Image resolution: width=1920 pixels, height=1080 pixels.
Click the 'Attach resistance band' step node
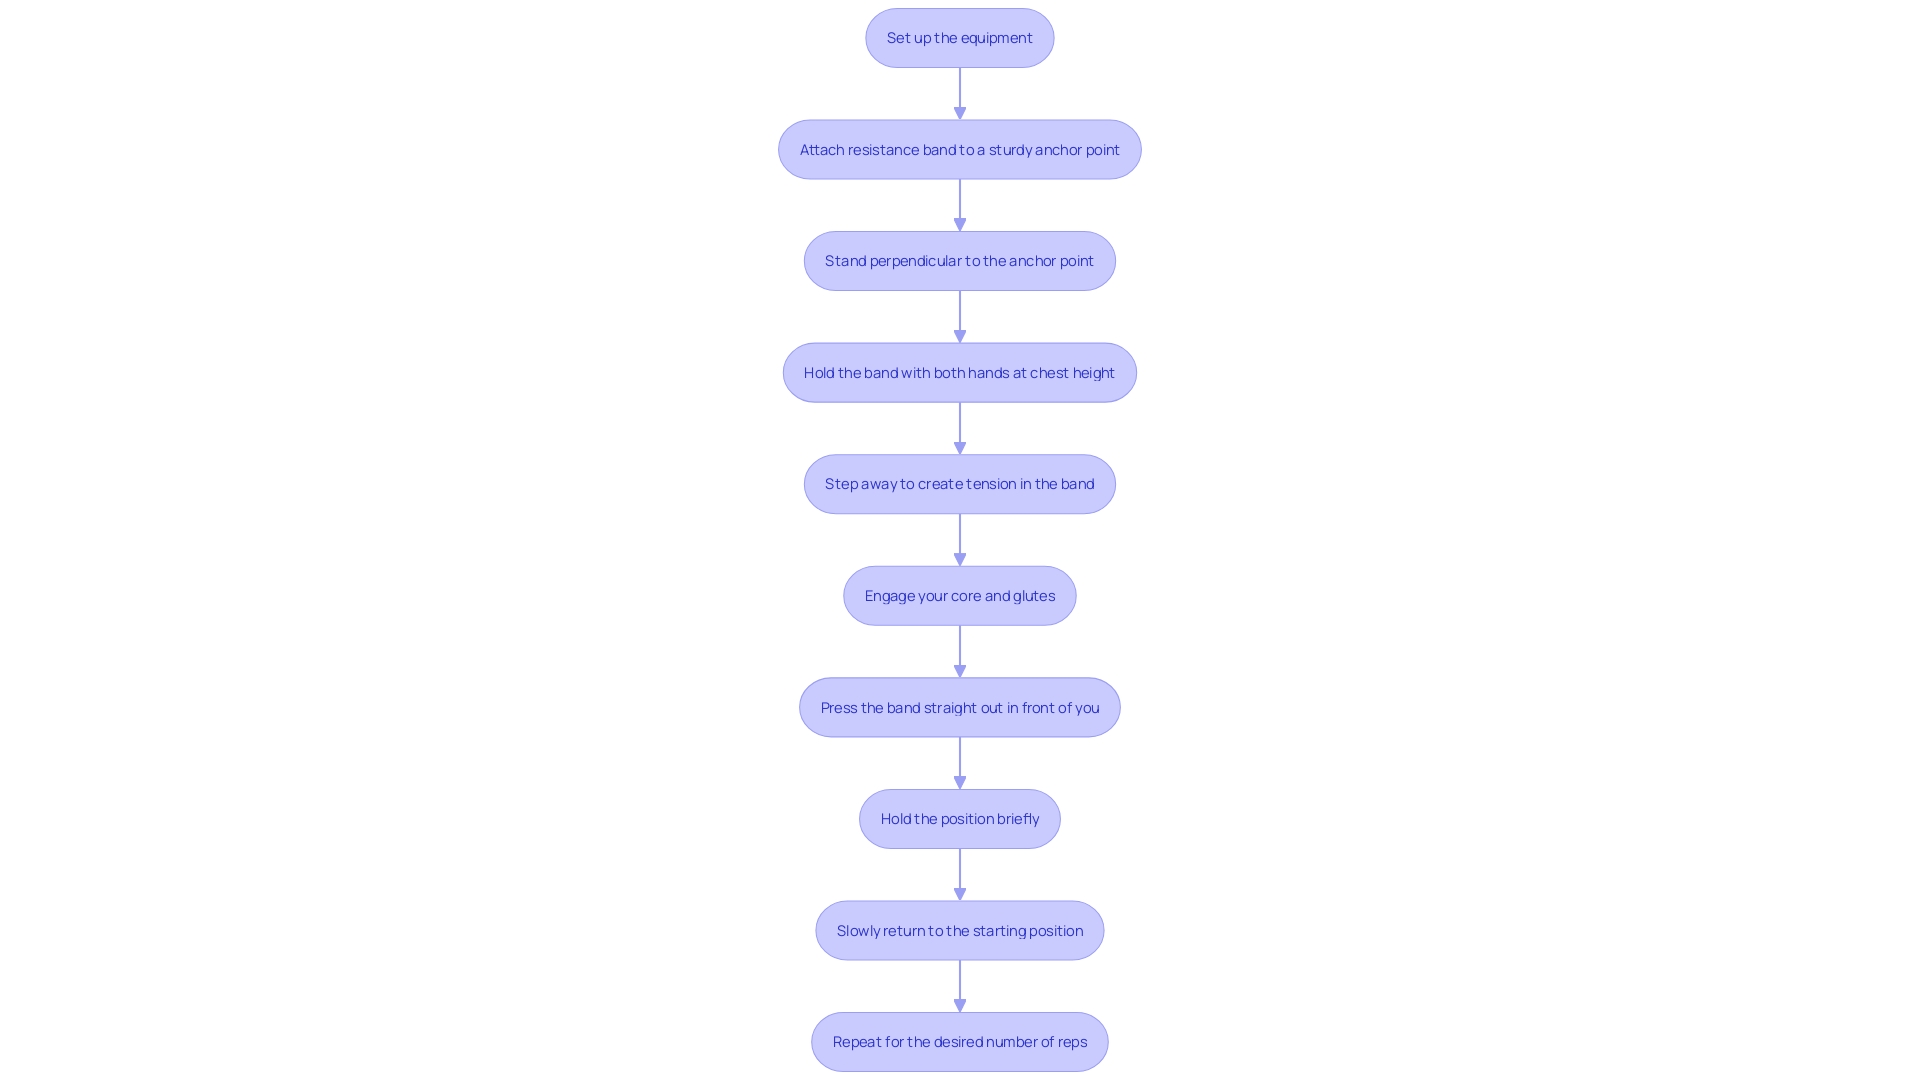pyautogui.click(x=959, y=149)
